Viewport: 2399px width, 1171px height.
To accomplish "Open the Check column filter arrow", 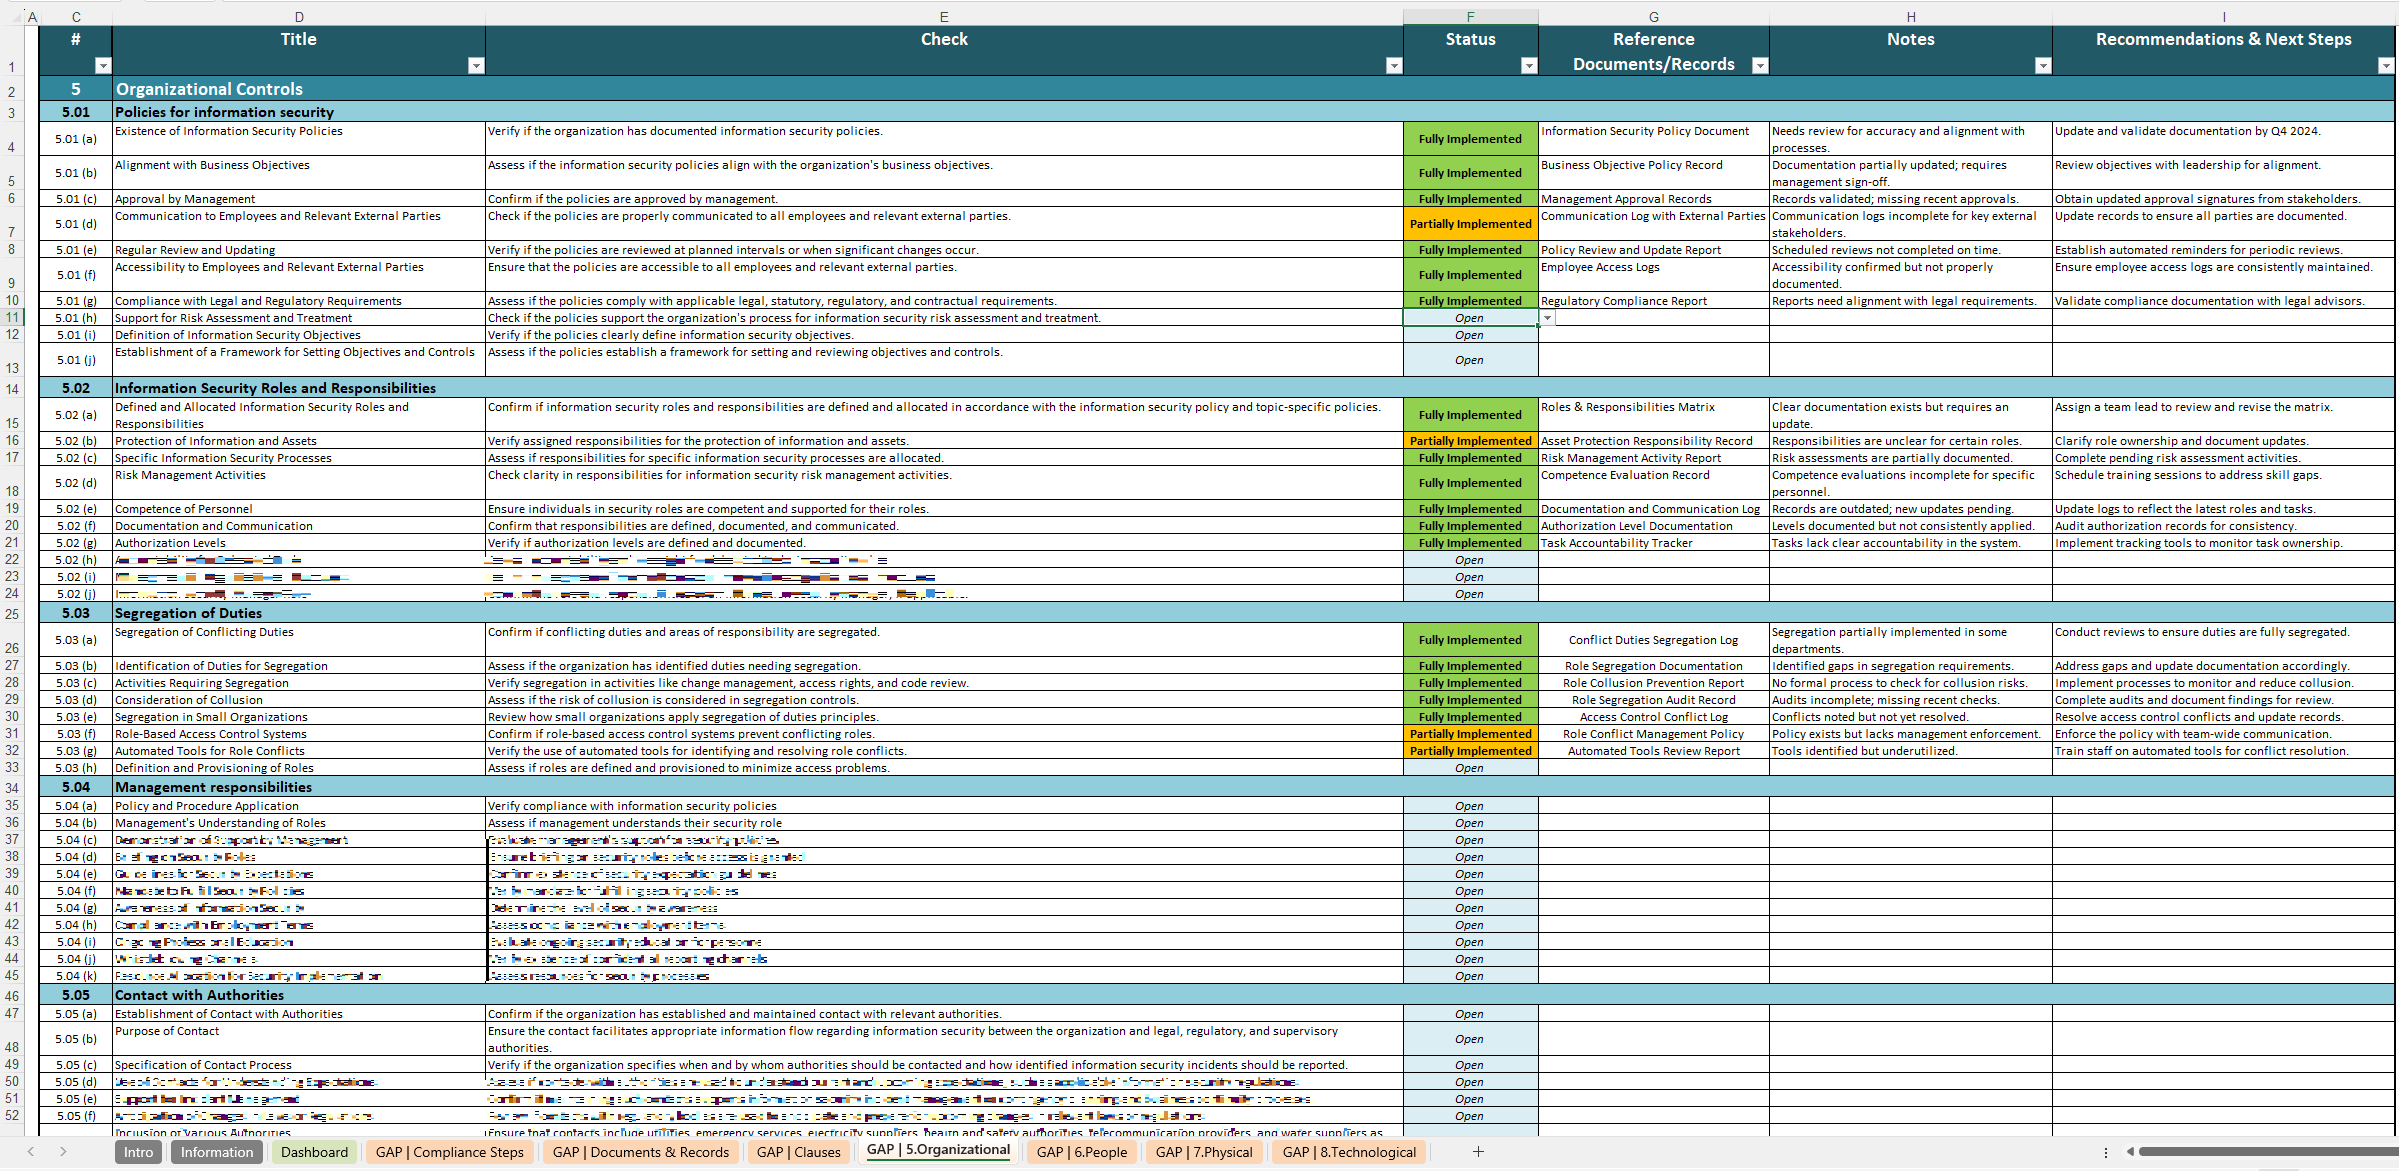I will click(x=1393, y=66).
